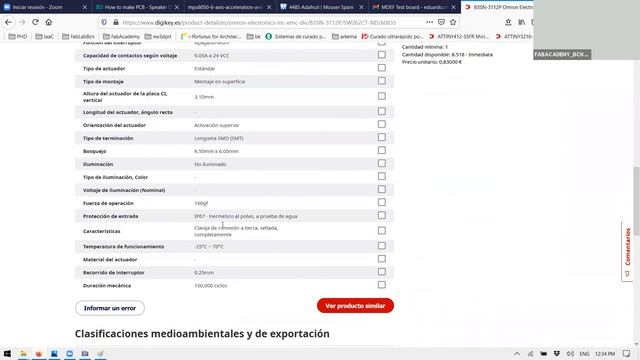
Task: Open the 'Comentarios' side feedback tab
Action: (x=627, y=251)
